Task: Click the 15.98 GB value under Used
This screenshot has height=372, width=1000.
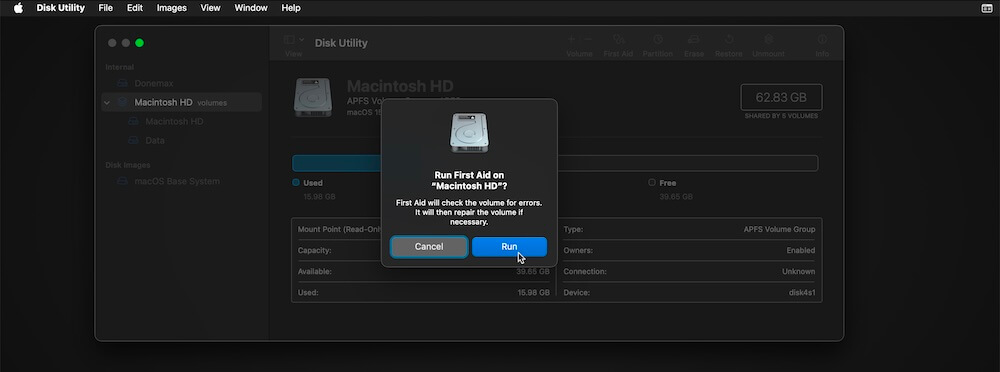Action: point(320,197)
